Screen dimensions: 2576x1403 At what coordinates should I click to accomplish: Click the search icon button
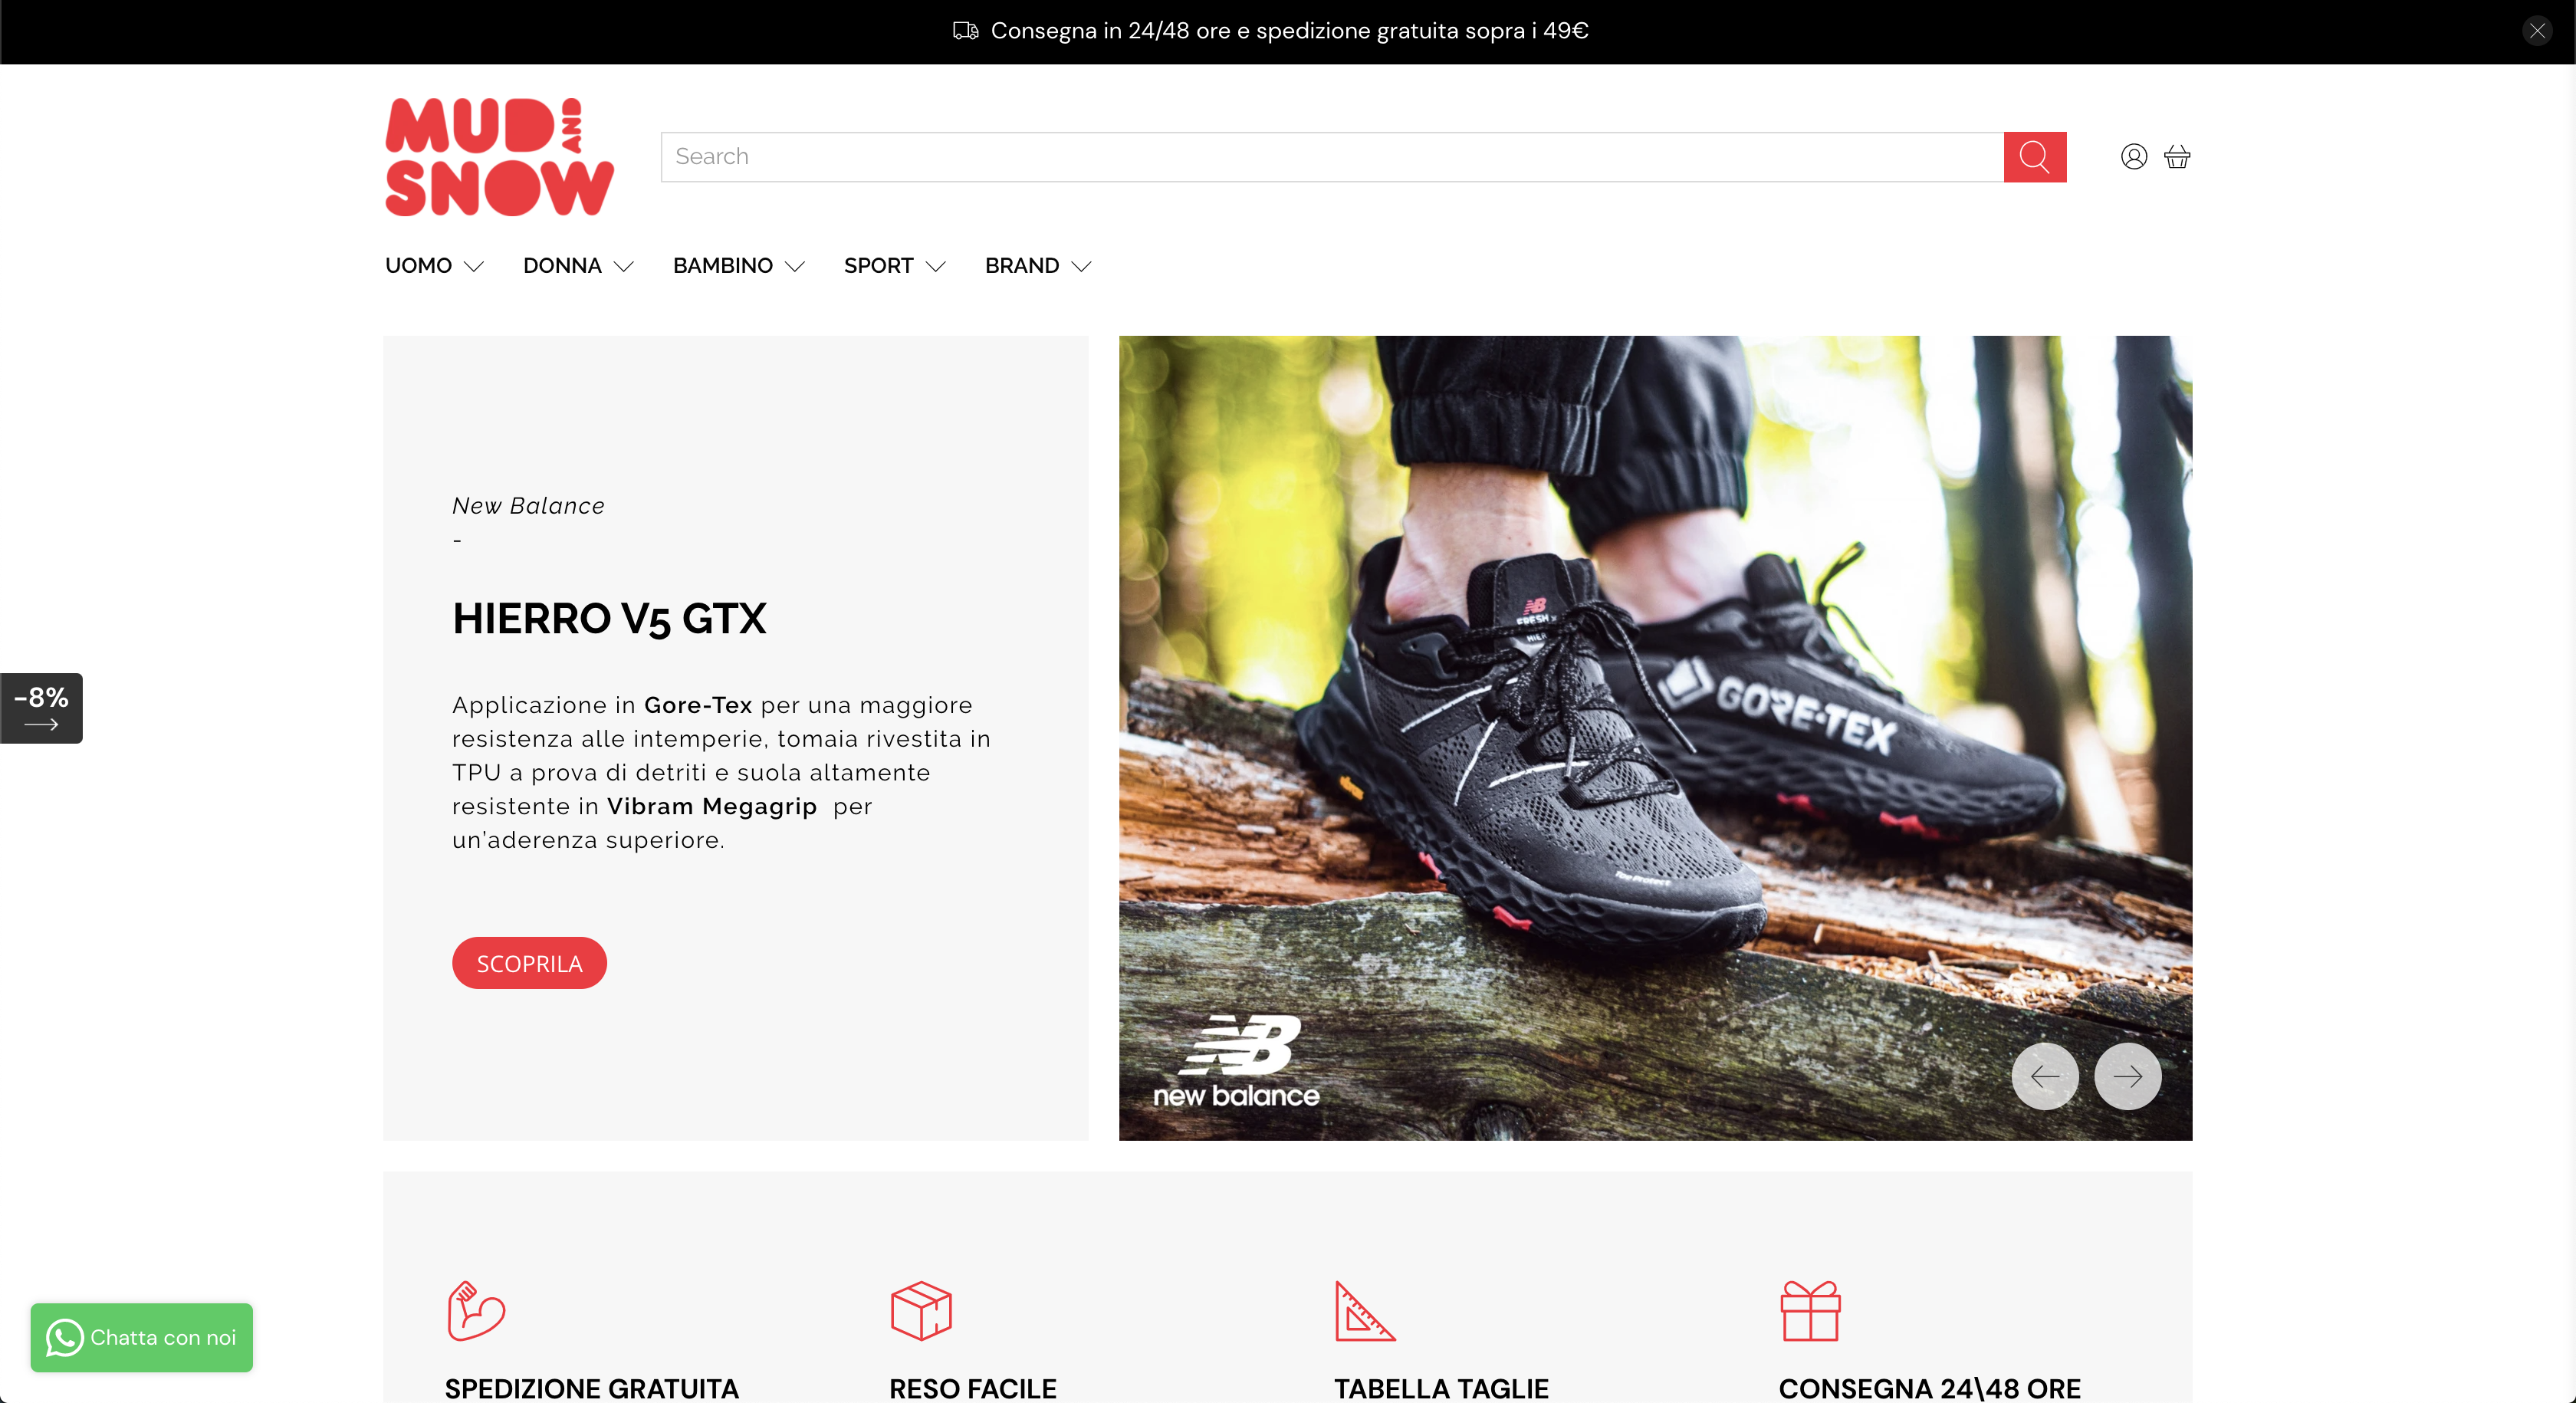point(2036,156)
